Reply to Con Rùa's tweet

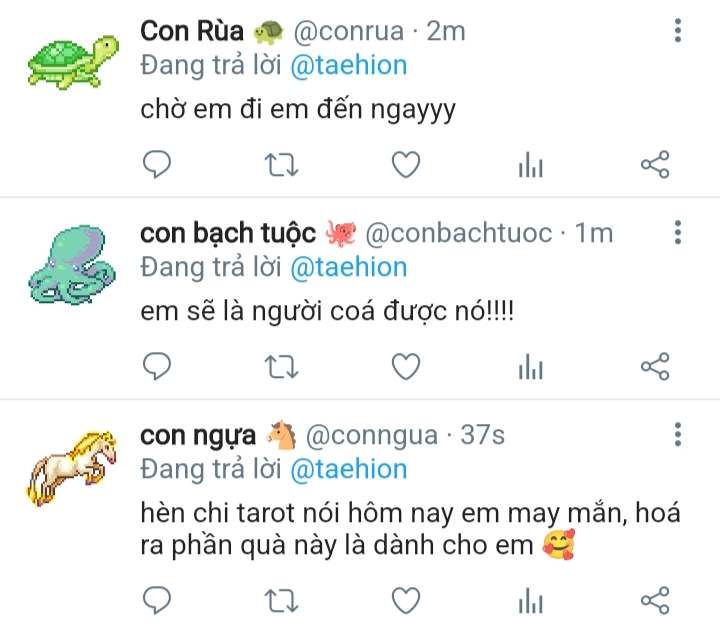pos(157,165)
